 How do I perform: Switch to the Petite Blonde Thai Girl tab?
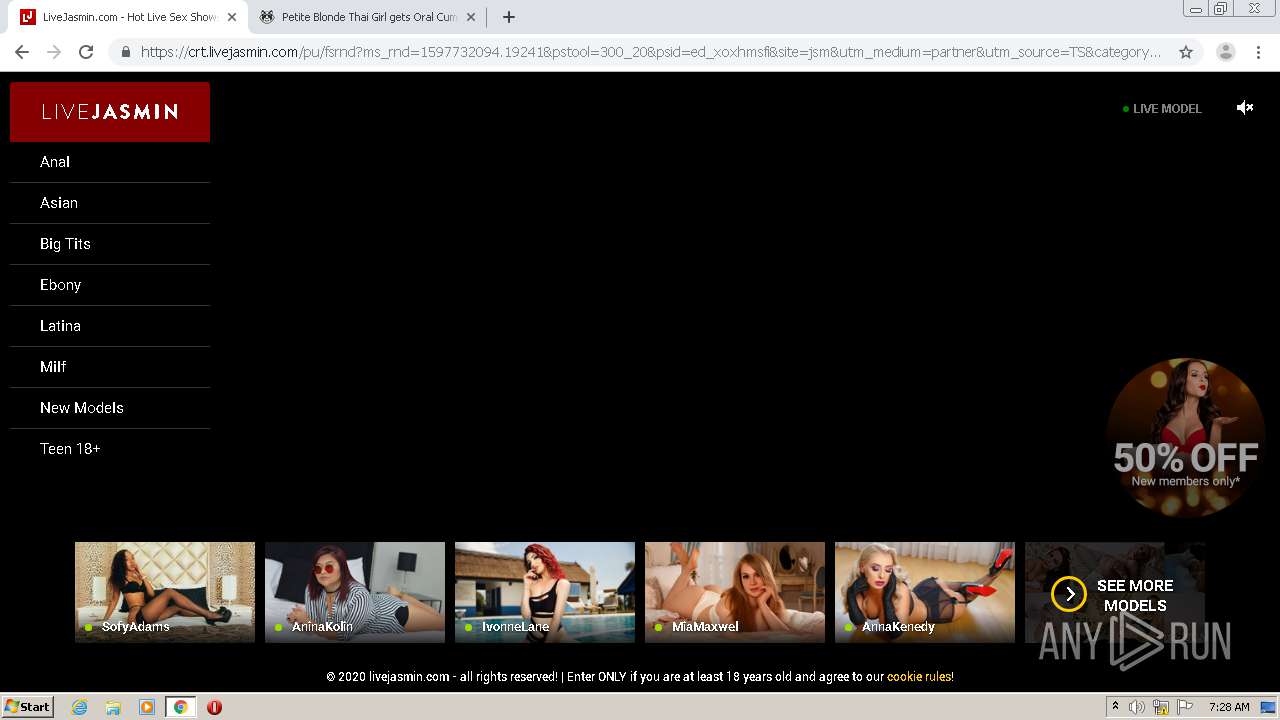[366, 17]
